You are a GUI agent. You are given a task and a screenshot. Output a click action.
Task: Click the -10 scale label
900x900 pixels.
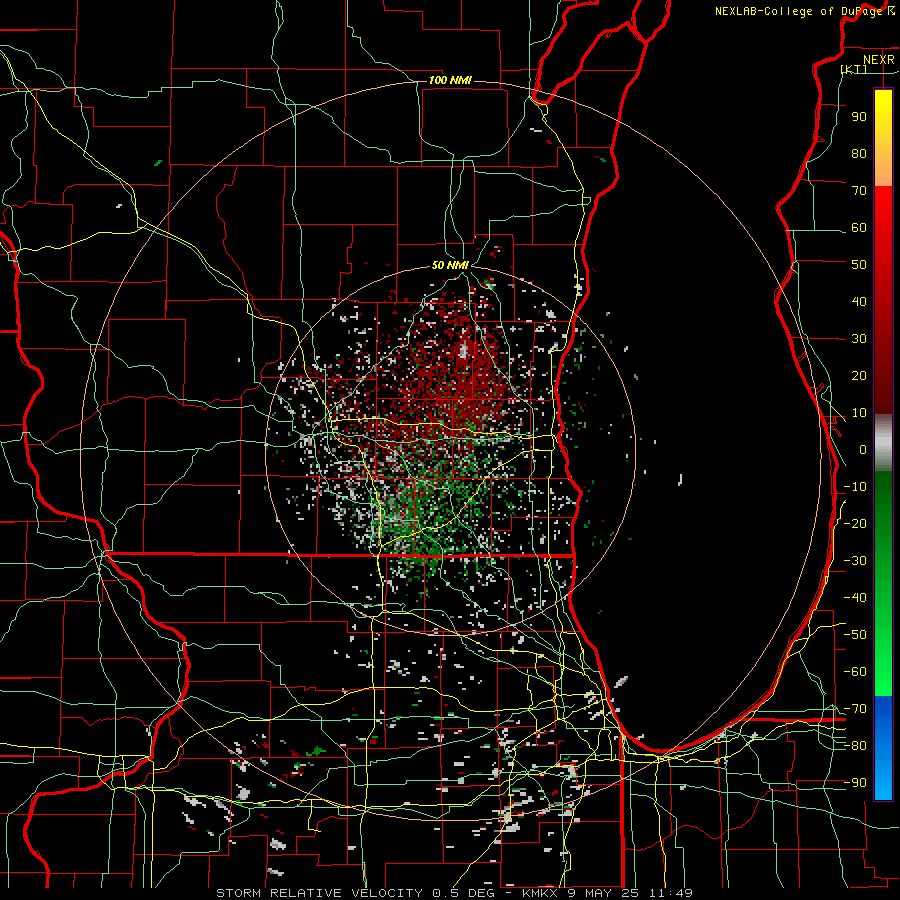pos(855,487)
